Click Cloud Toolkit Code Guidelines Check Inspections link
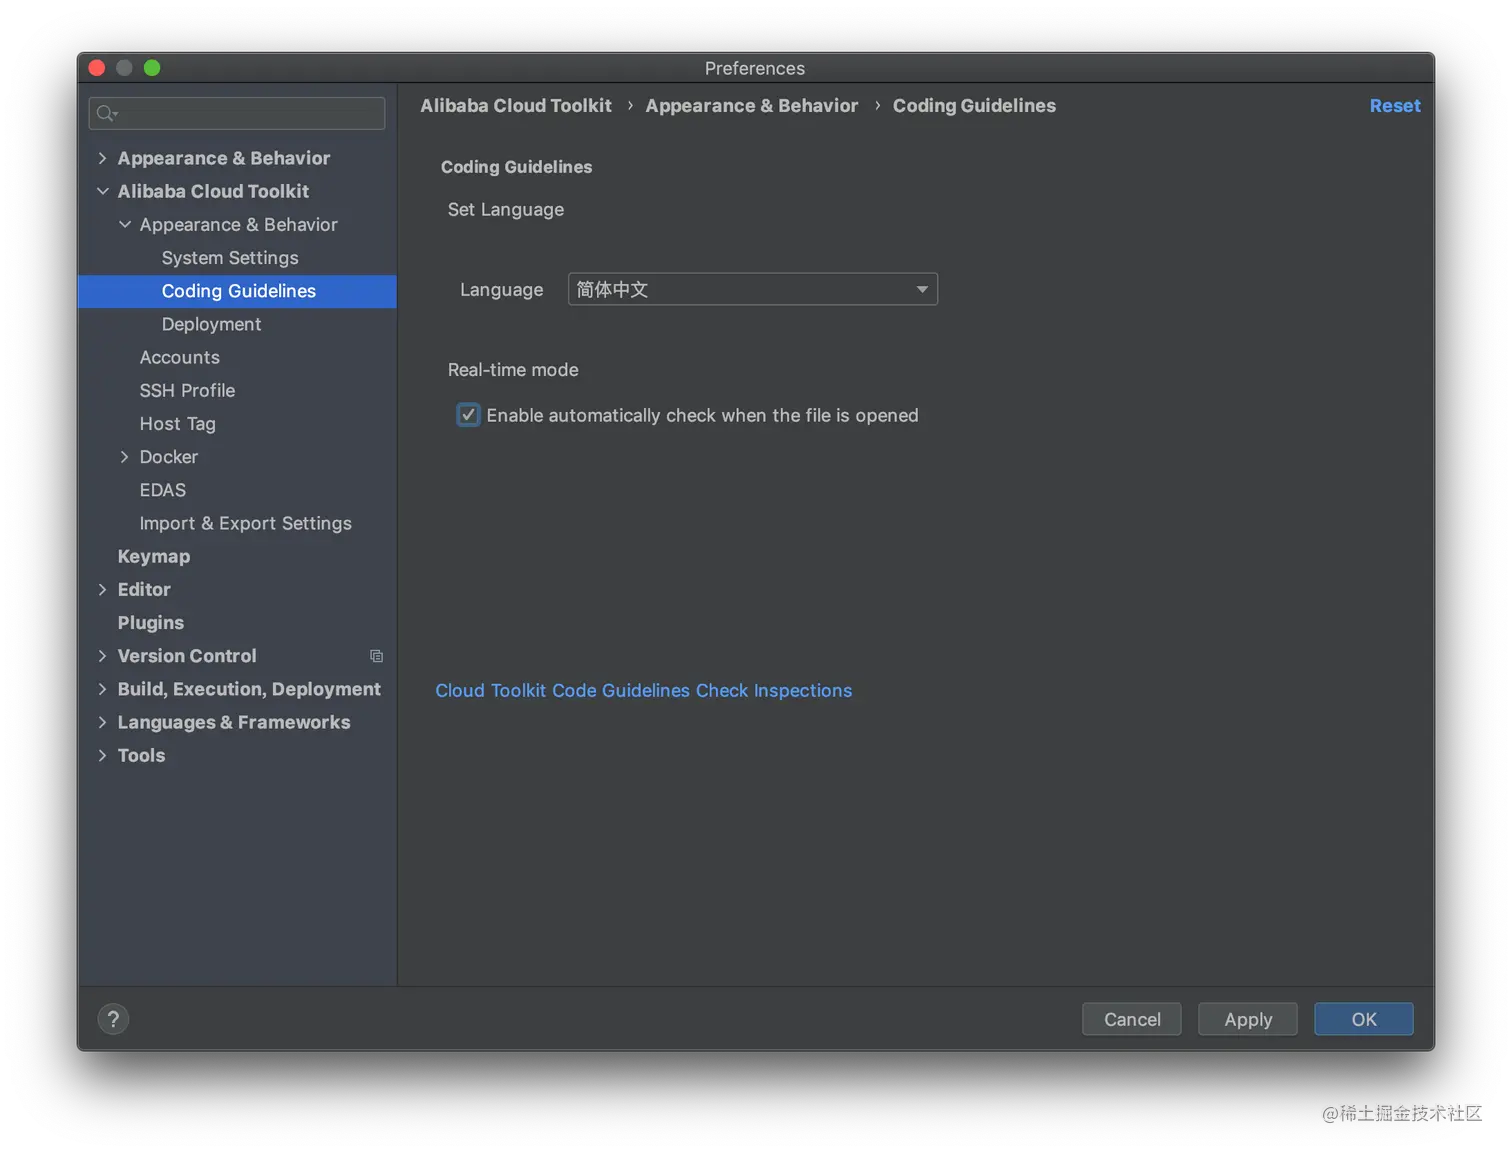 pos(644,690)
